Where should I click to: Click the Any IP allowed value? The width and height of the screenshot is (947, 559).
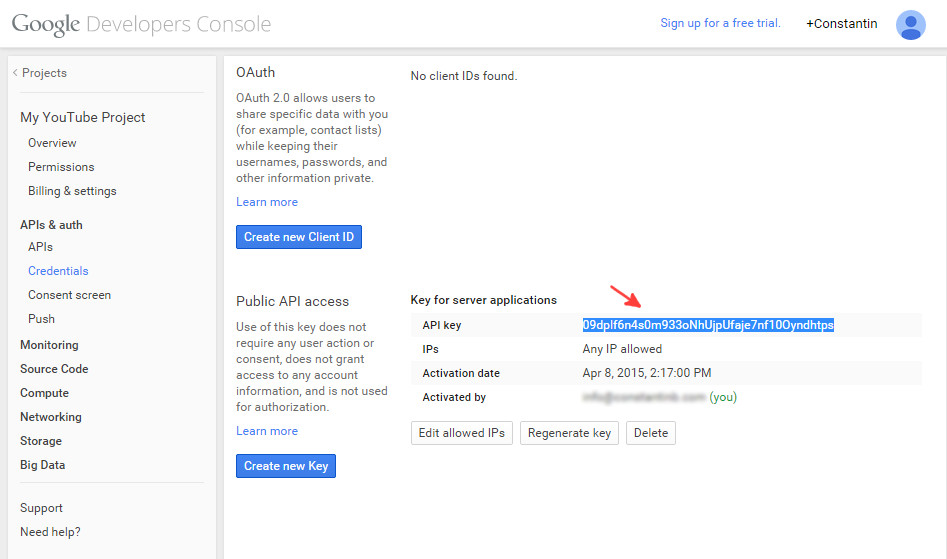tap(622, 349)
